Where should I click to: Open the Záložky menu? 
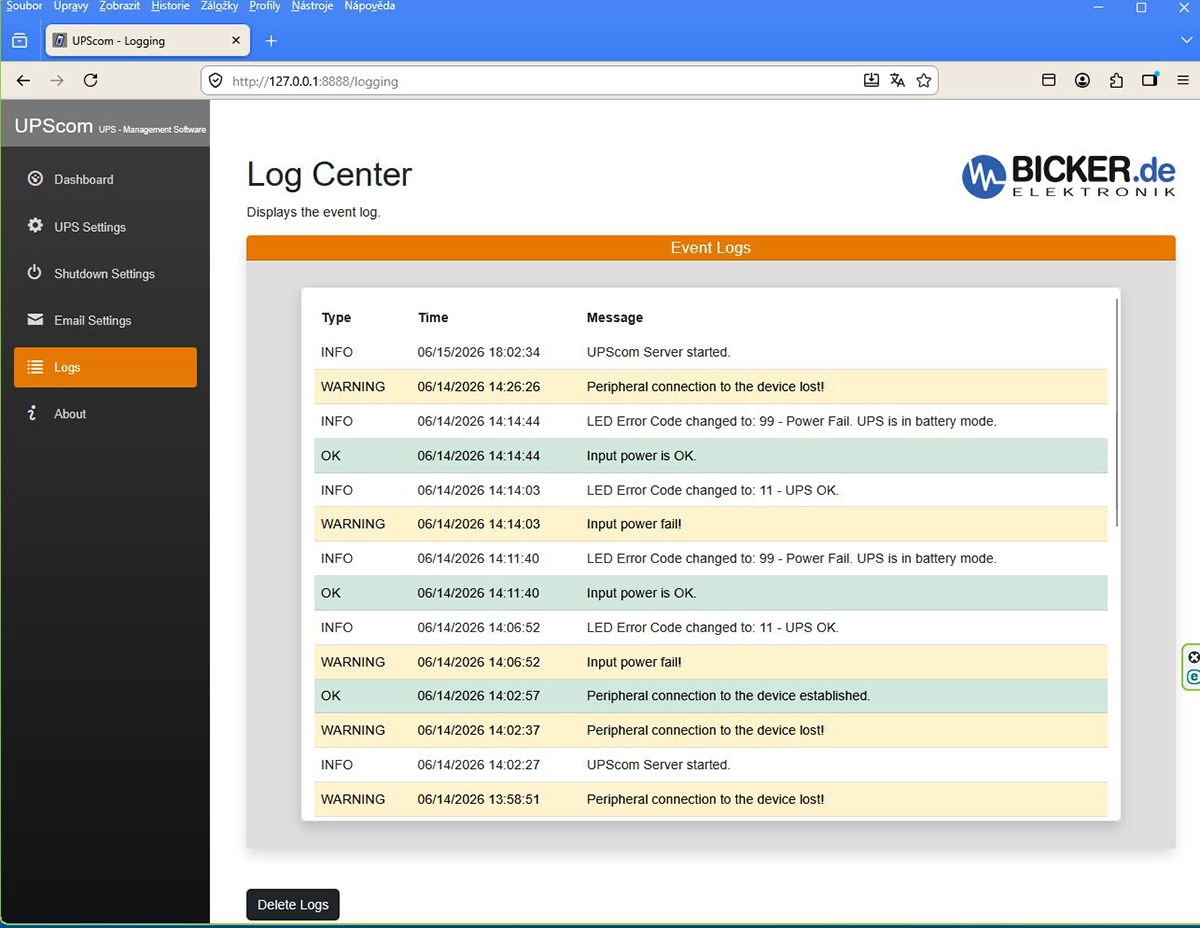(219, 6)
